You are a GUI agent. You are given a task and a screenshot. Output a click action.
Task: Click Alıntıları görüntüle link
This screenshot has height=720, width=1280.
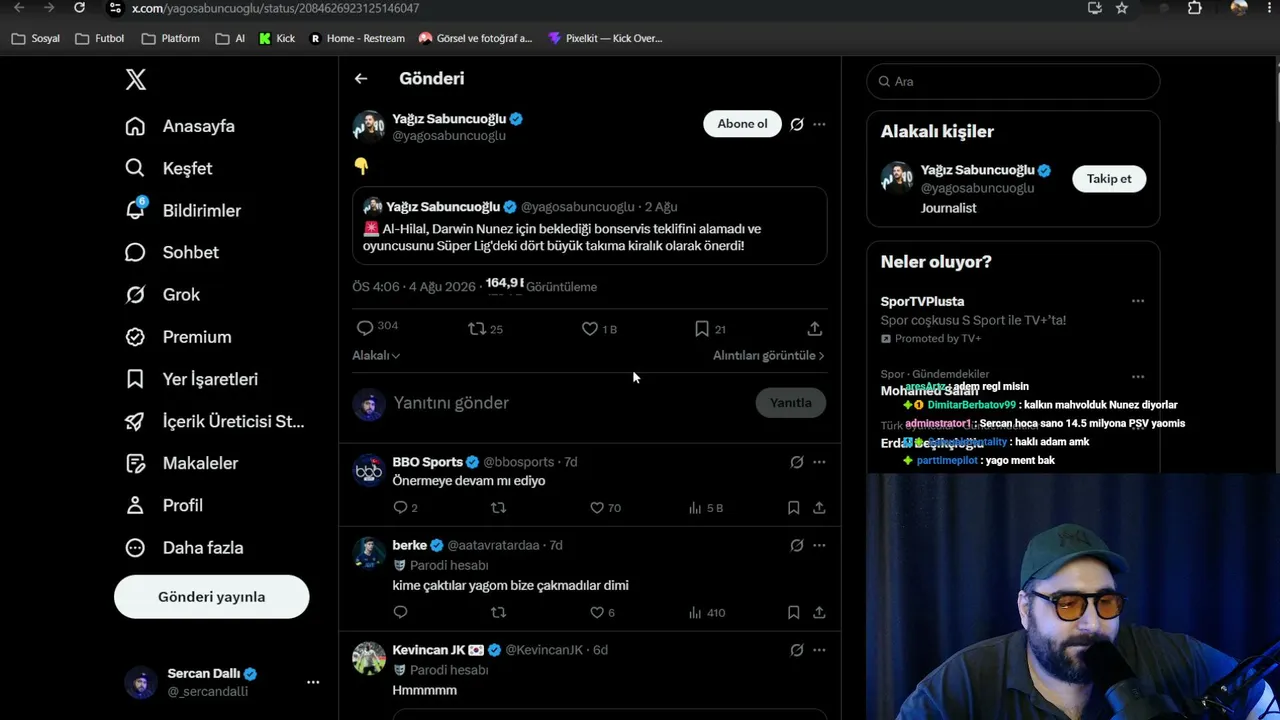pos(768,355)
